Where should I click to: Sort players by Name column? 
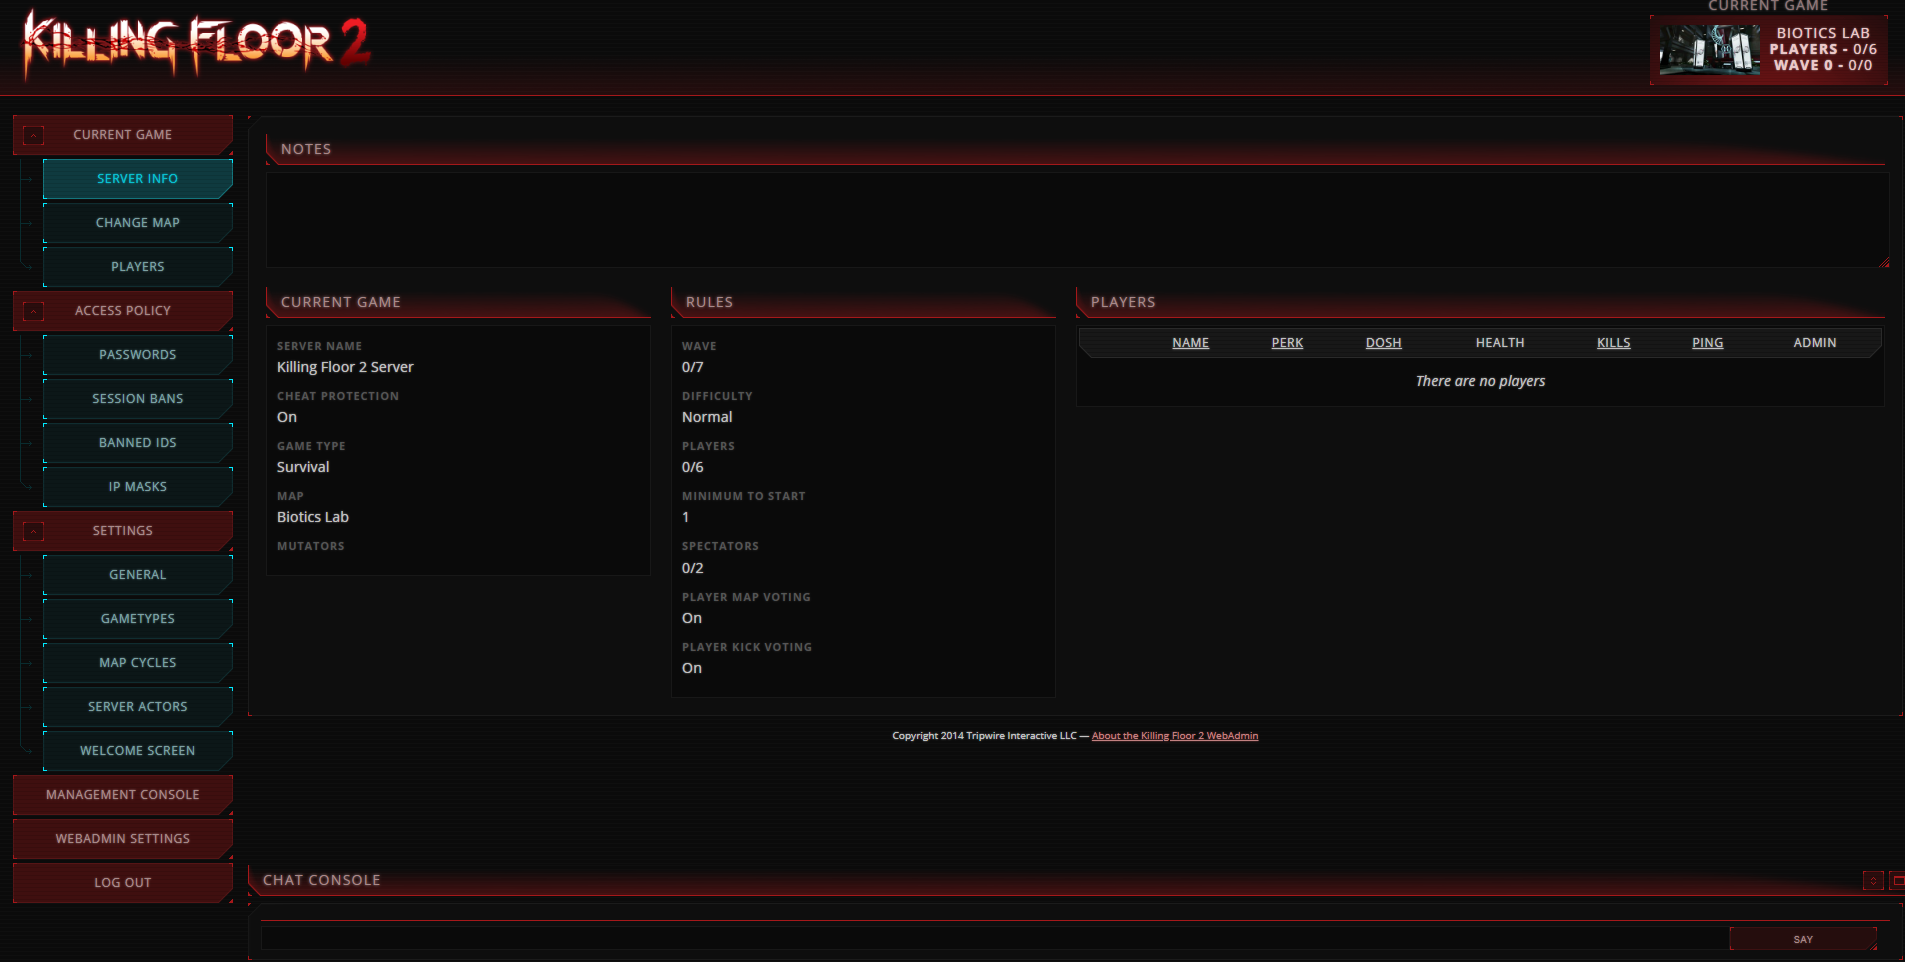coord(1190,343)
